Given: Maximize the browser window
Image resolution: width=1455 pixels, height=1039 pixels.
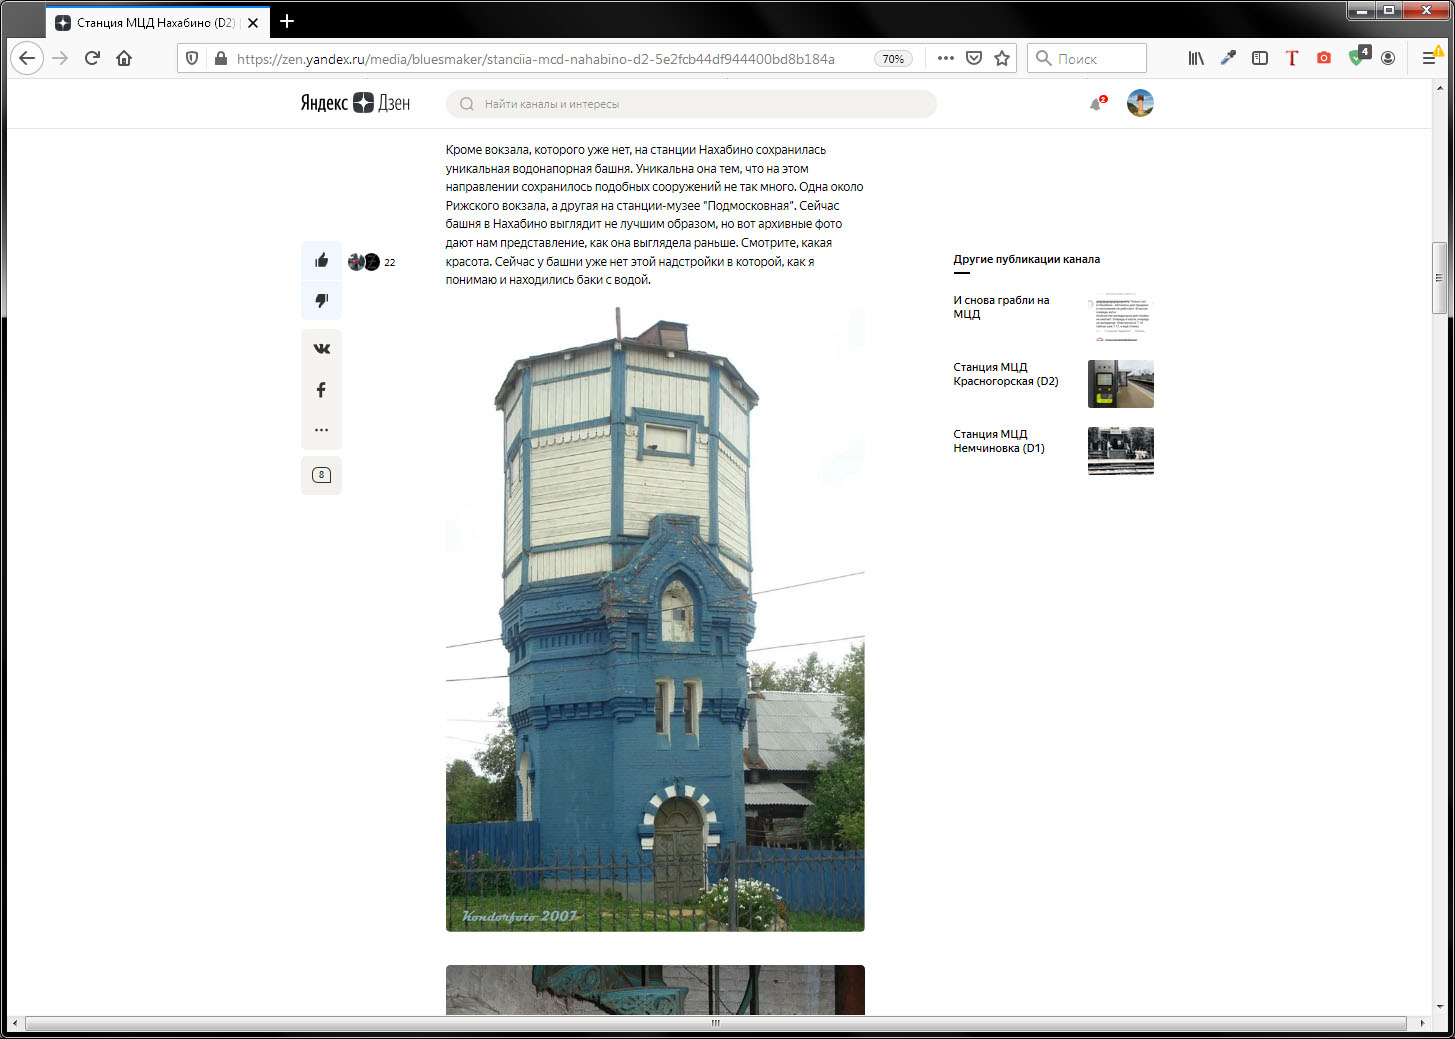Looking at the screenshot, I should (1389, 11).
